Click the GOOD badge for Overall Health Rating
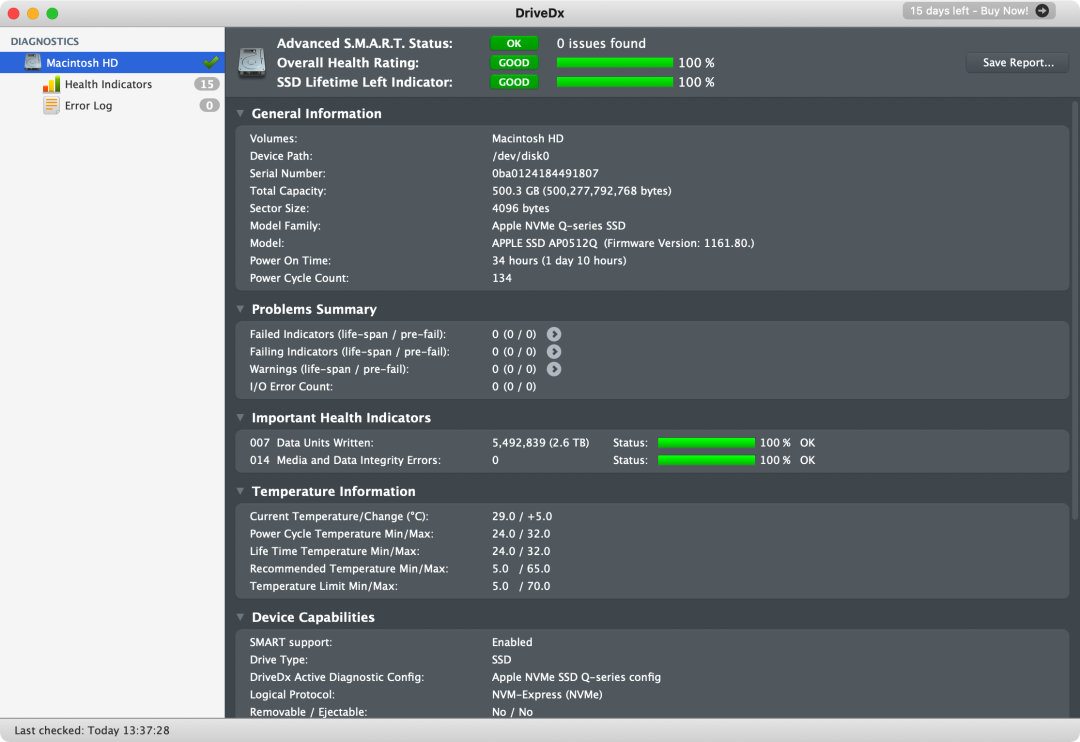This screenshot has height=742, width=1080. point(514,63)
